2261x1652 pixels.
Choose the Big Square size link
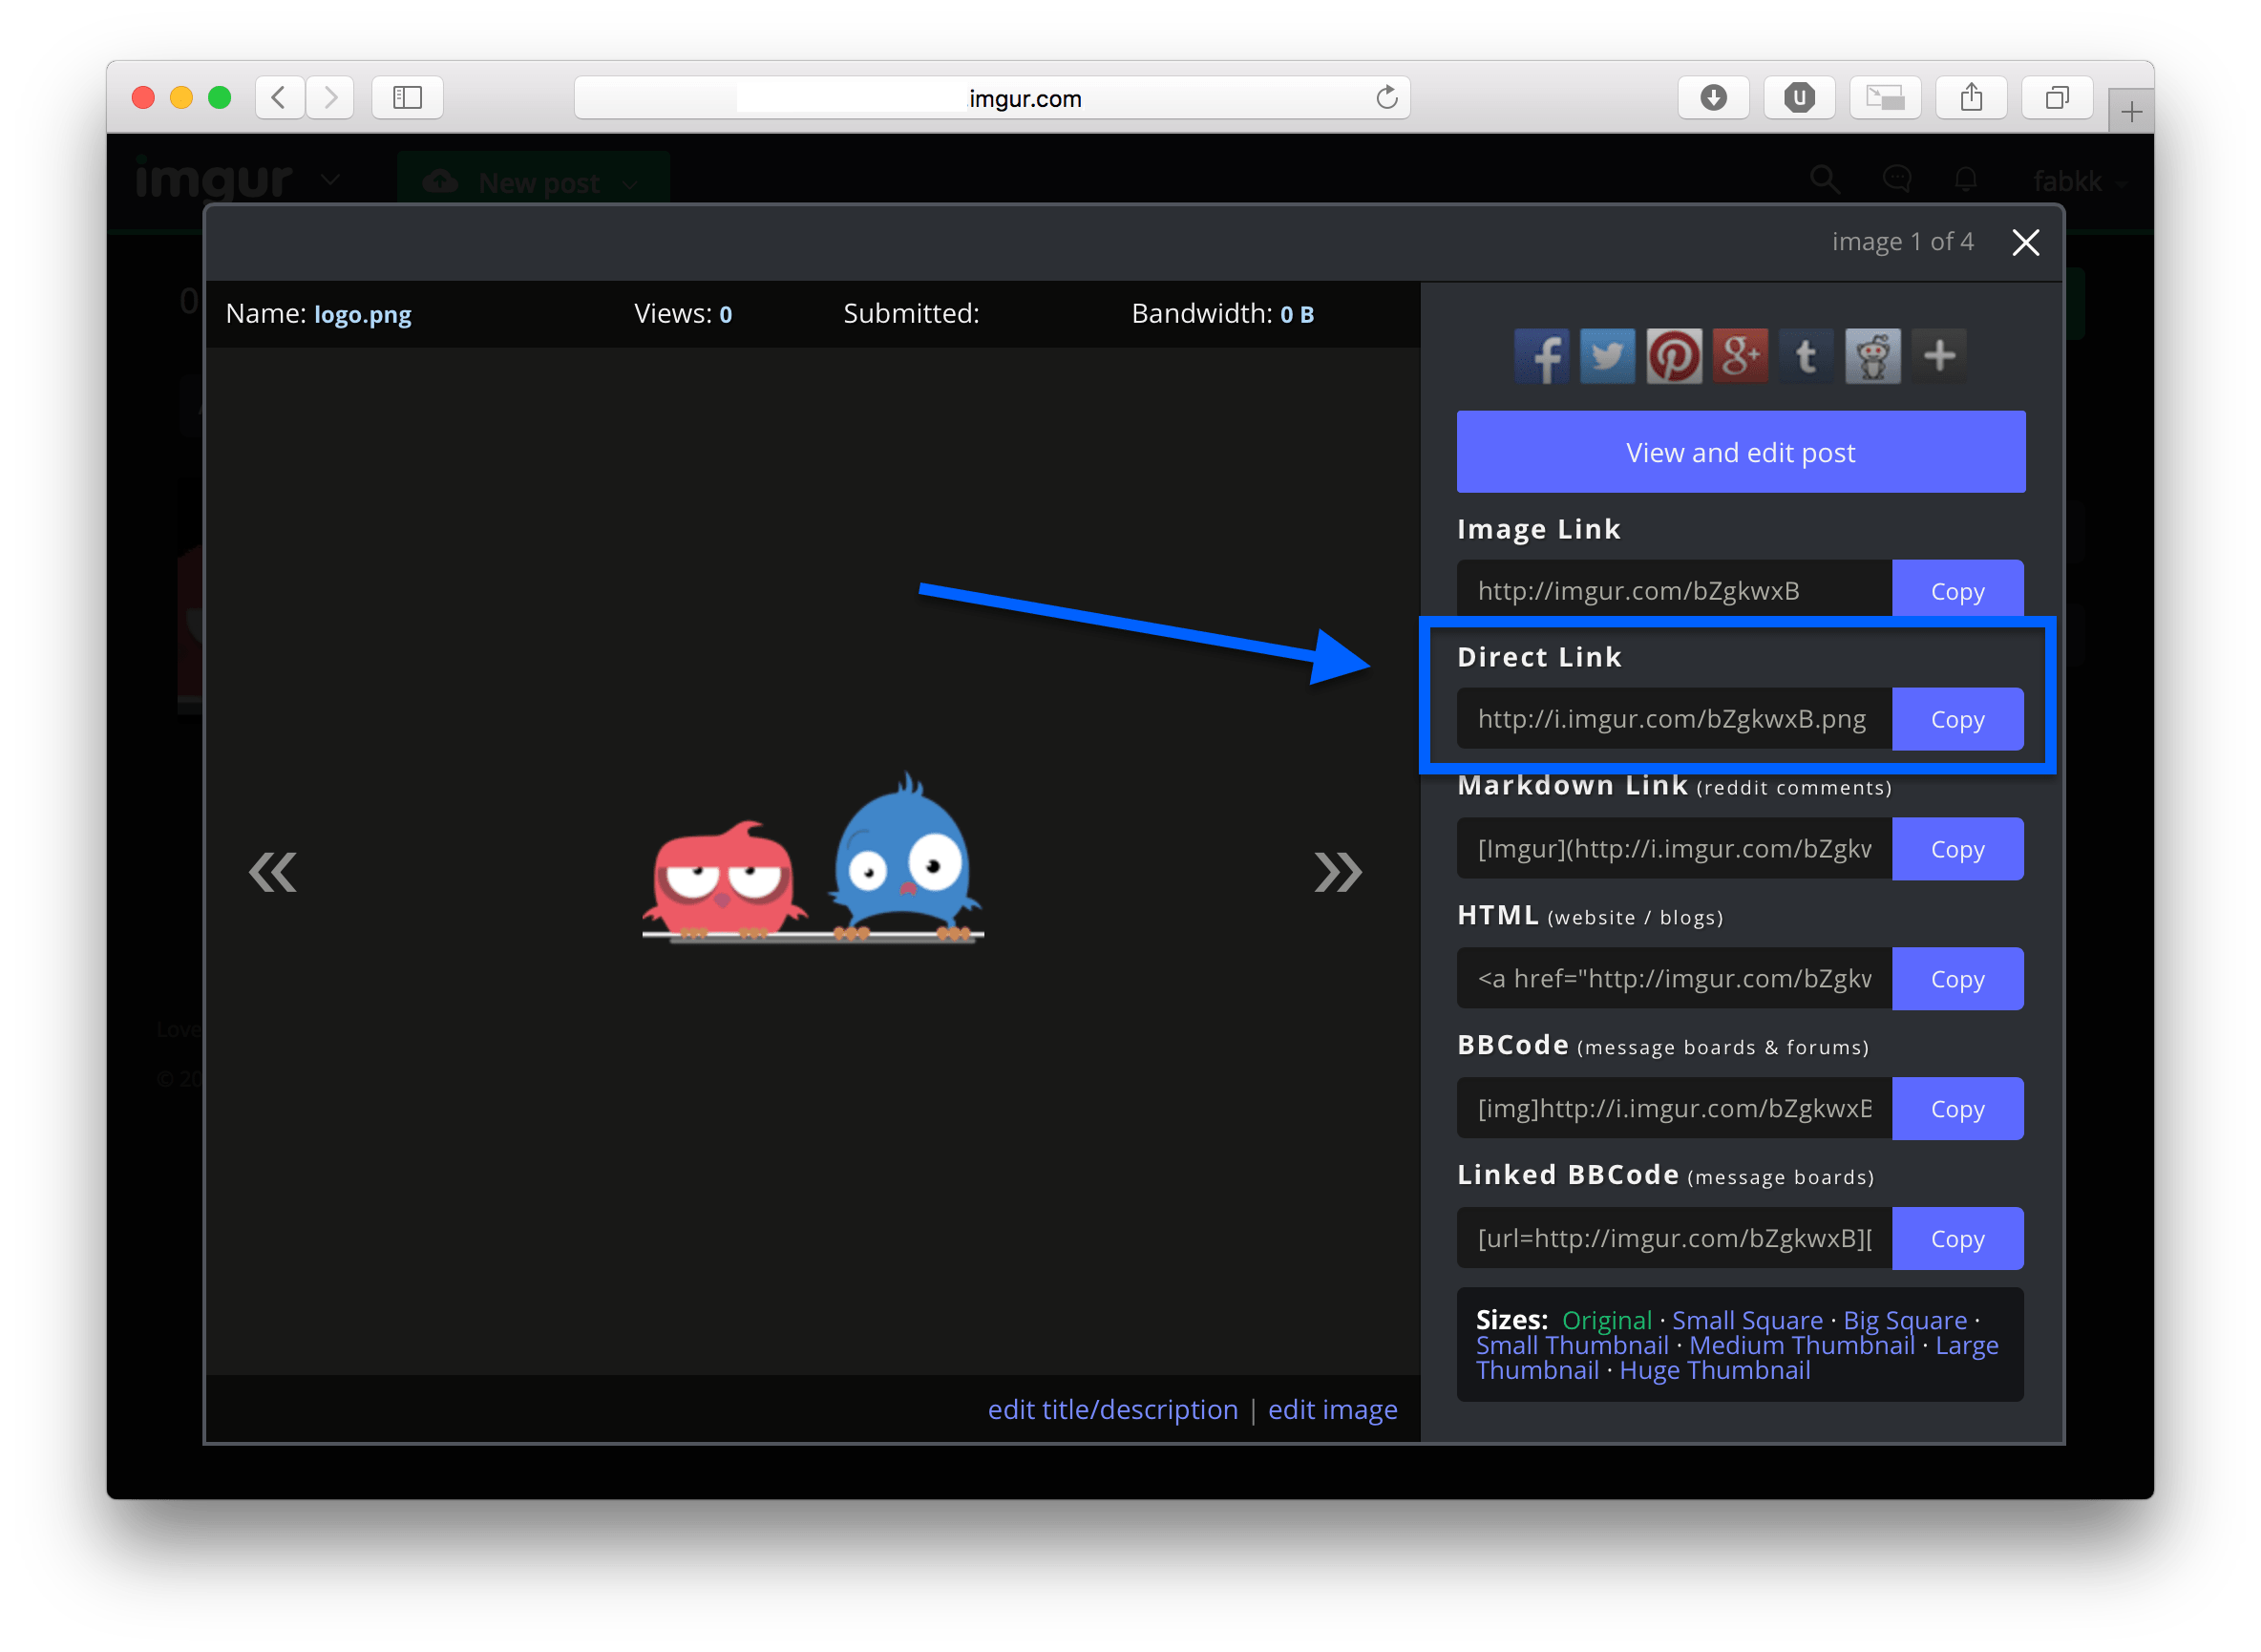[1905, 1320]
